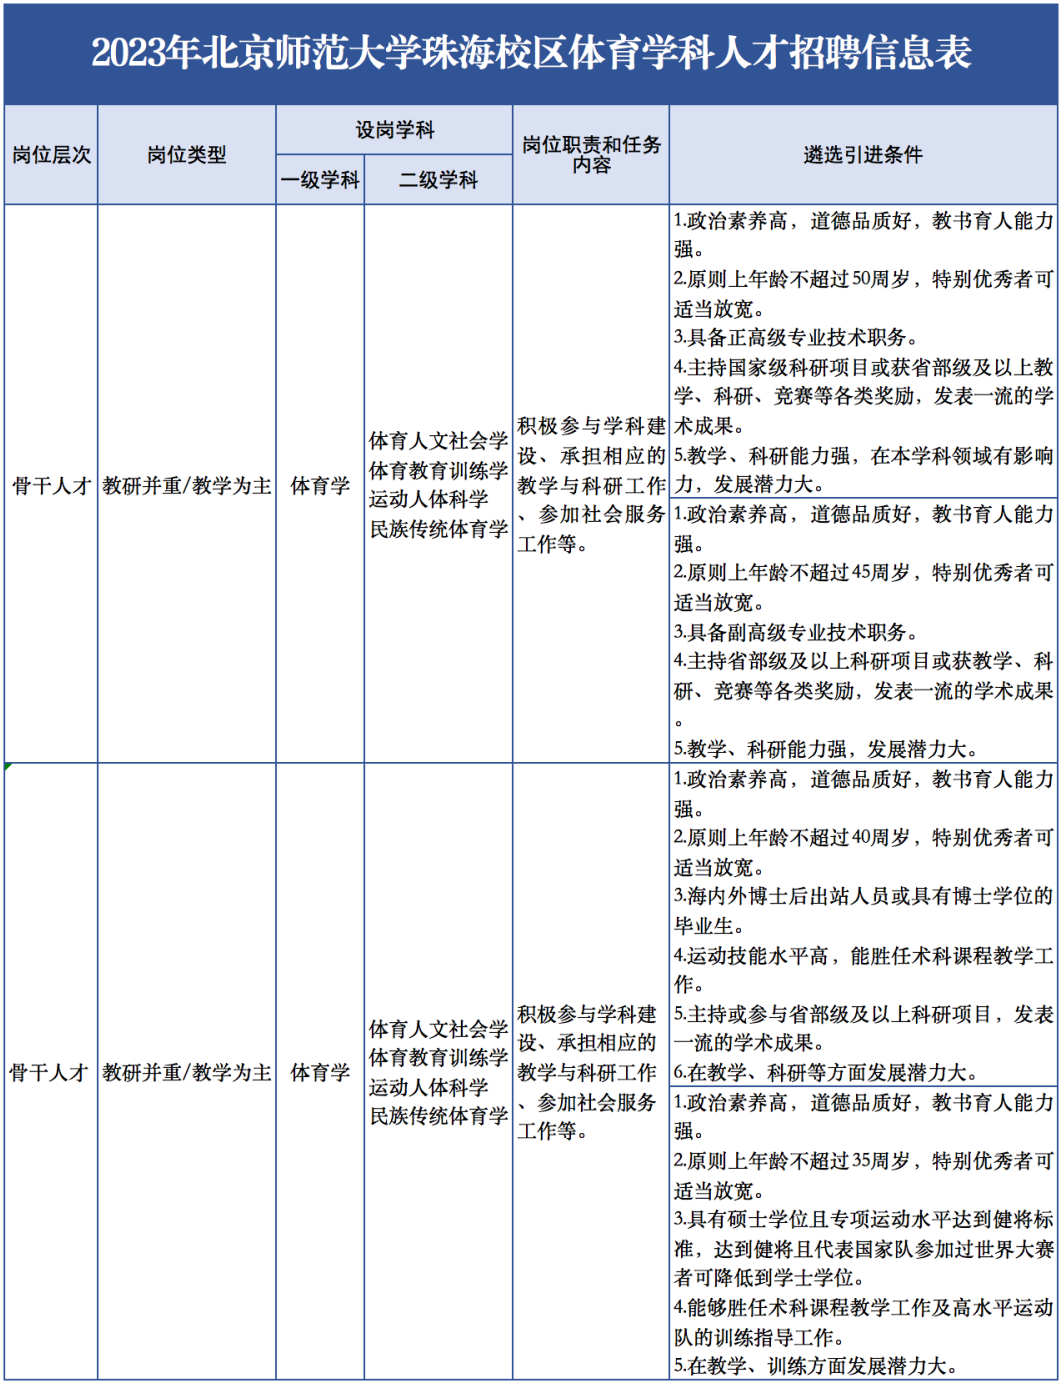Select the line 5.教学、科研能力强，发展潜力大。
The width and height of the screenshot is (1063, 1386).
tap(826, 749)
